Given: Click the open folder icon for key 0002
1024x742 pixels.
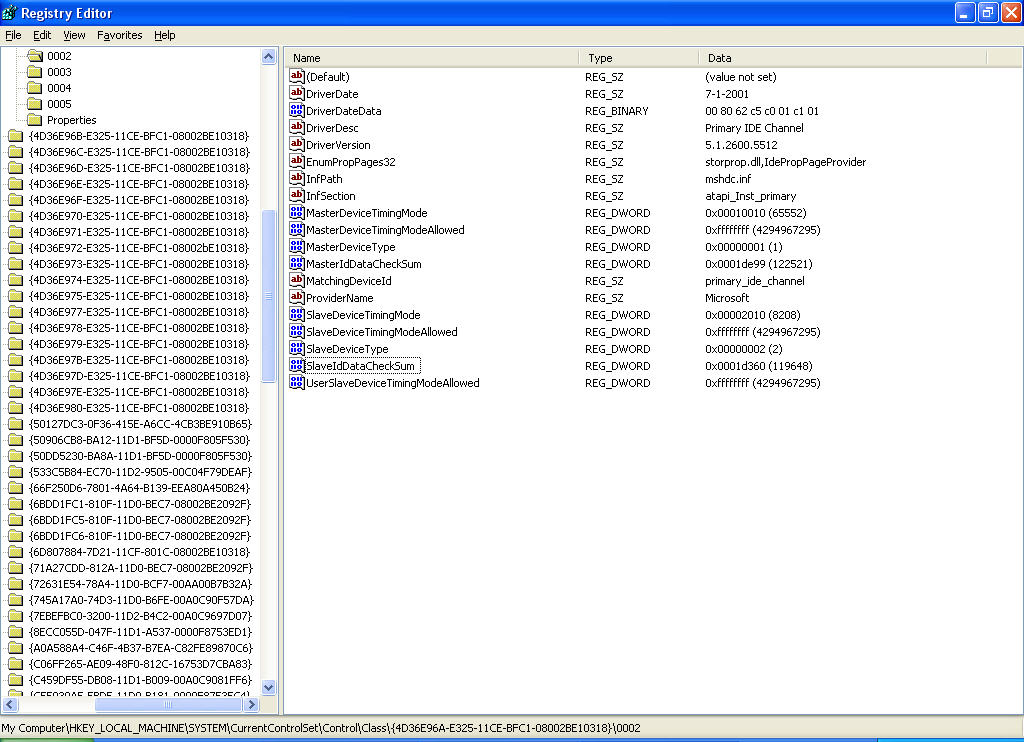Looking at the screenshot, I should [x=35, y=56].
